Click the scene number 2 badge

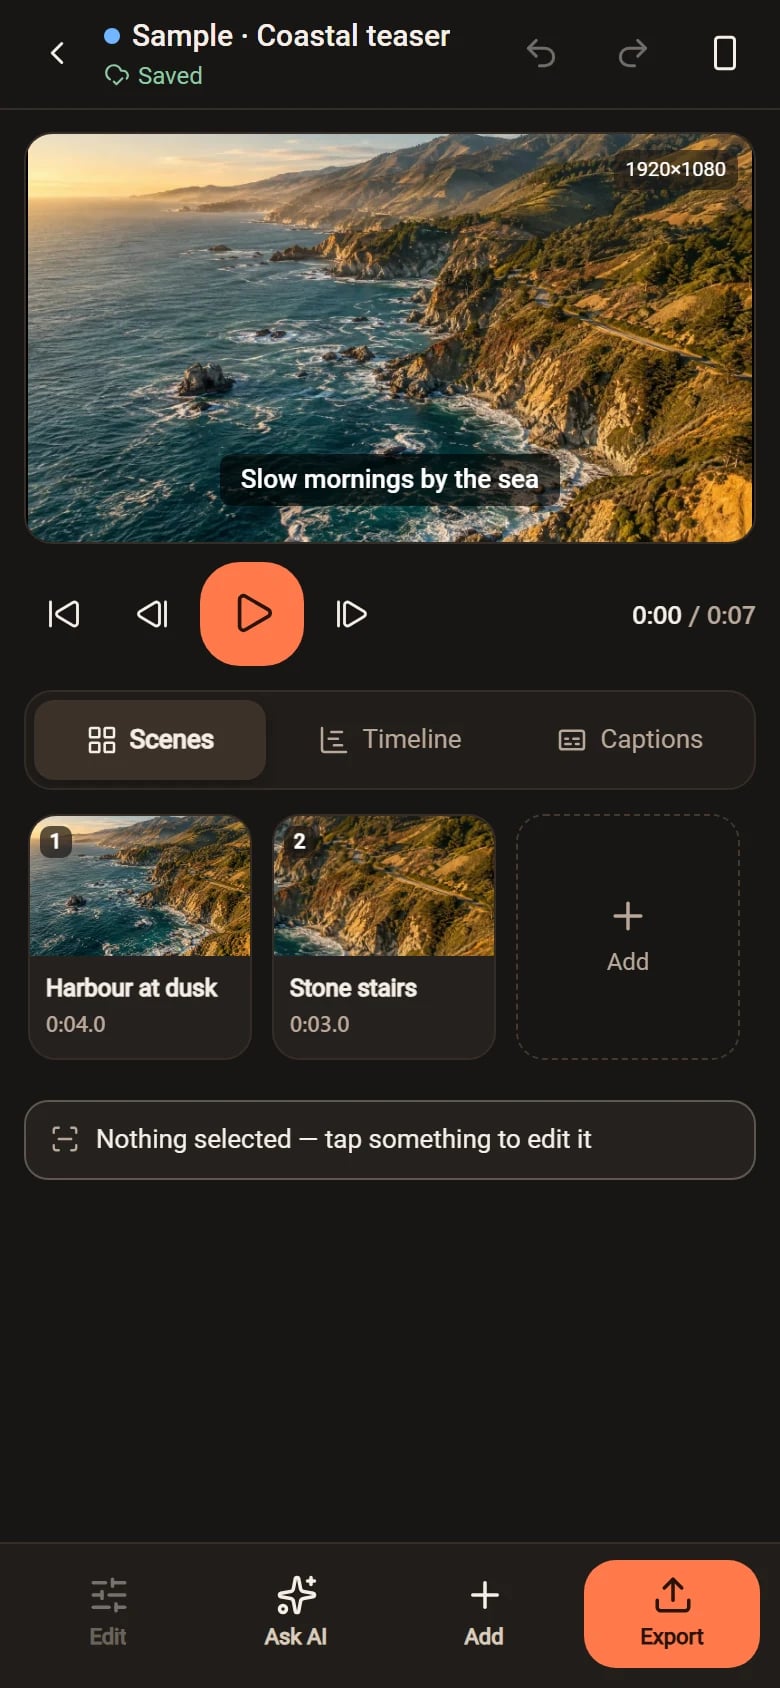pyautogui.click(x=299, y=842)
